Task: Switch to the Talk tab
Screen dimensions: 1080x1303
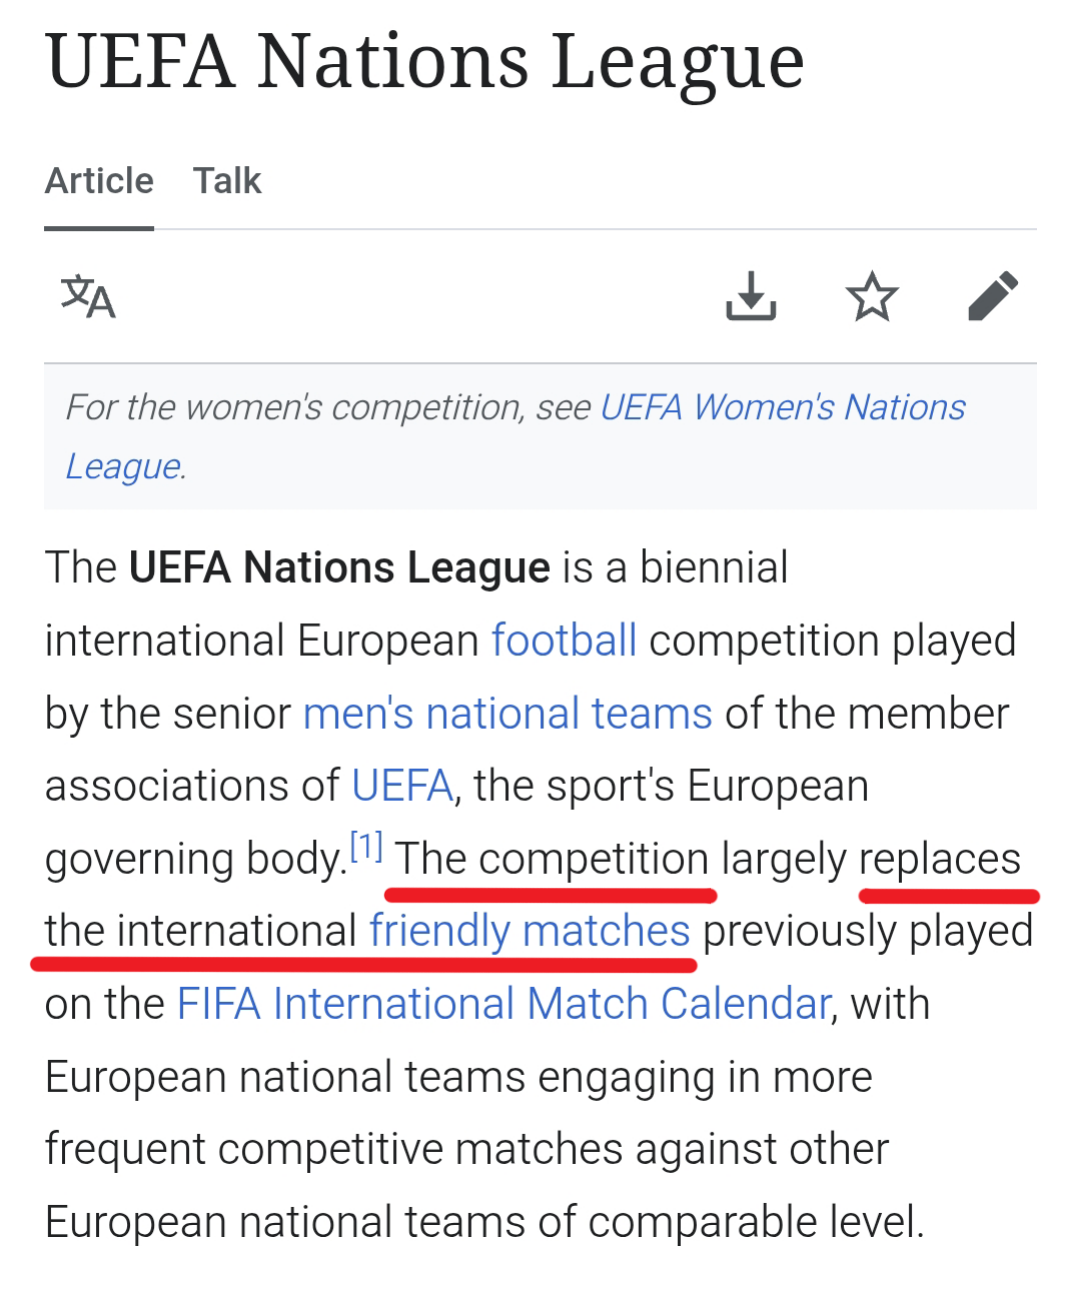Action: pos(227,181)
